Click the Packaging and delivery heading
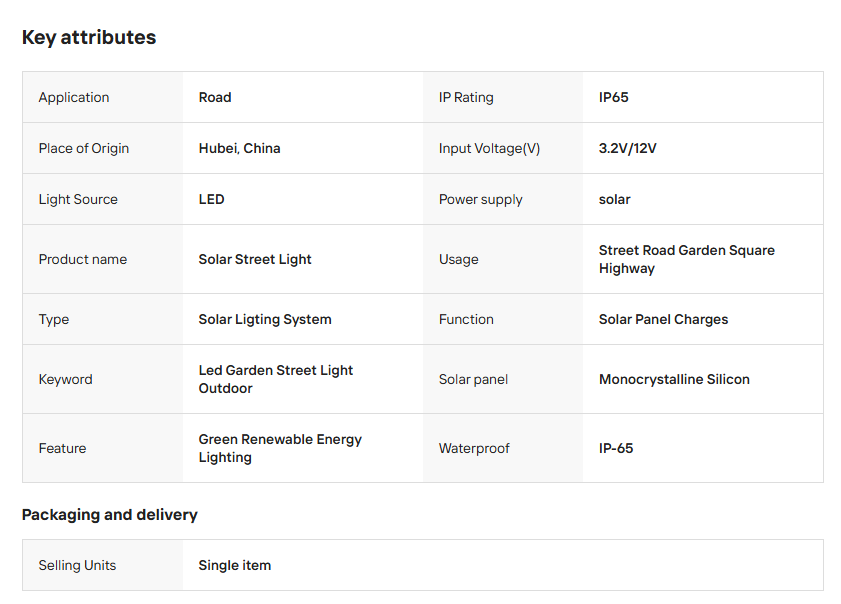Image resolution: width=841 pixels, height=604 pixels. pyautogui.click(x=110, y=515)
